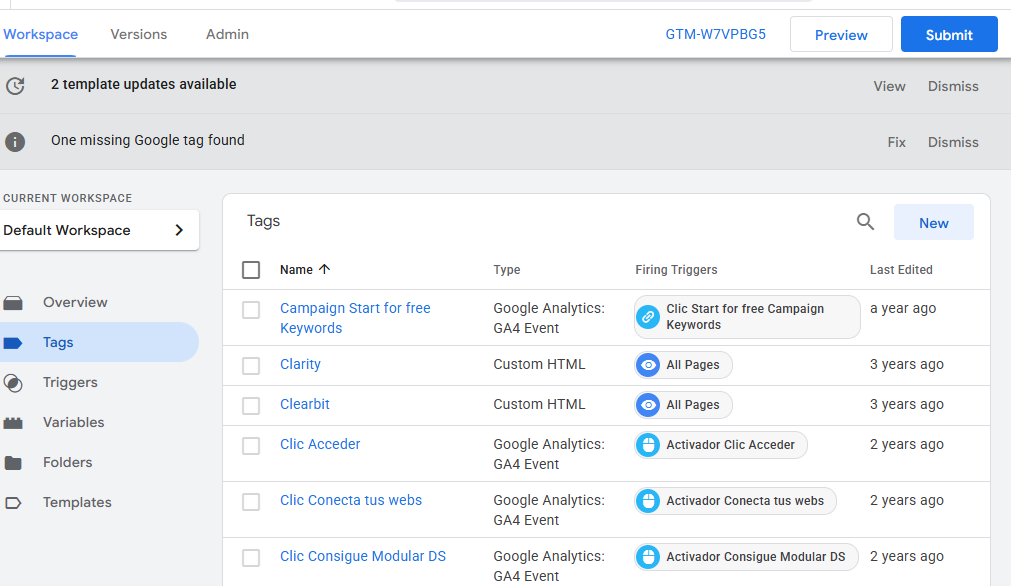The width and height of the screenshot is (1011, 586).
Task: Click the Triggers icon in the sidebar
Action: click(x=14, y=383)
